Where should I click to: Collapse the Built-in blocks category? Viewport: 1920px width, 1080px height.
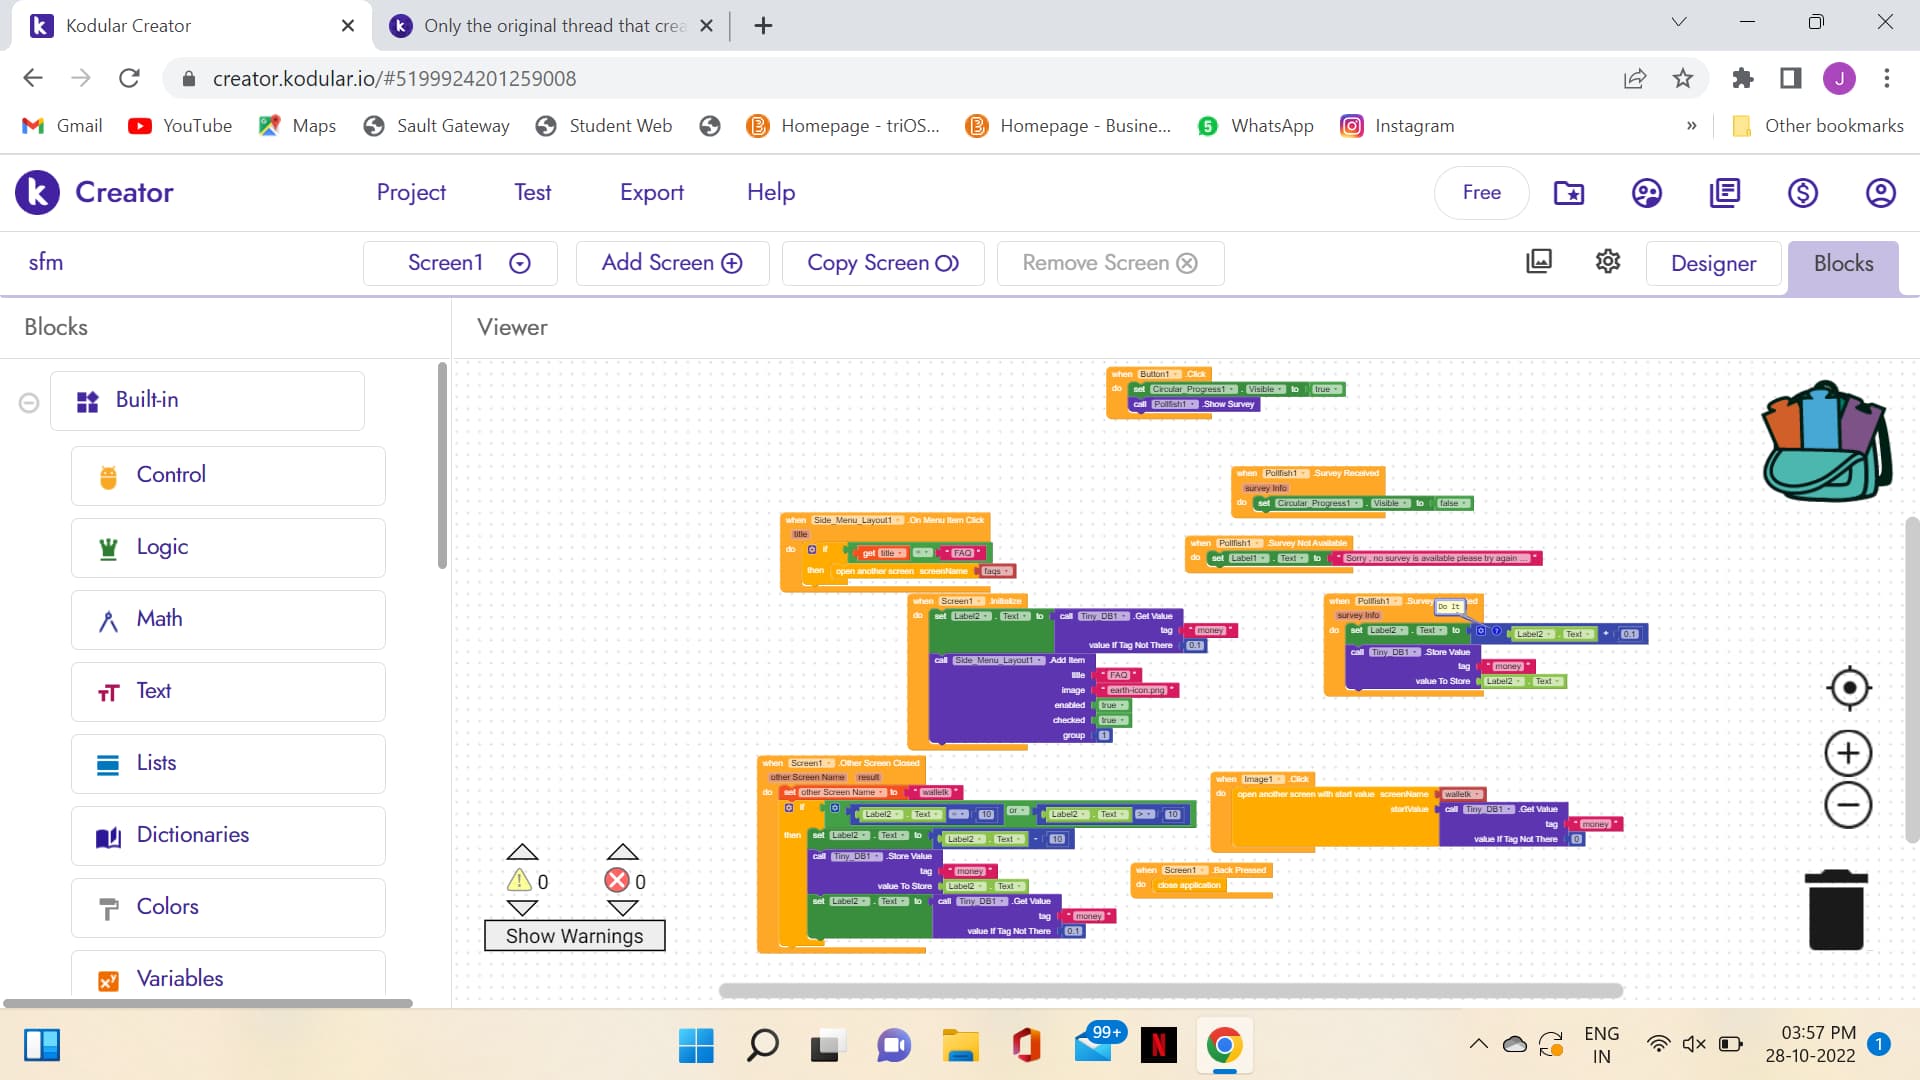[29, 401]
